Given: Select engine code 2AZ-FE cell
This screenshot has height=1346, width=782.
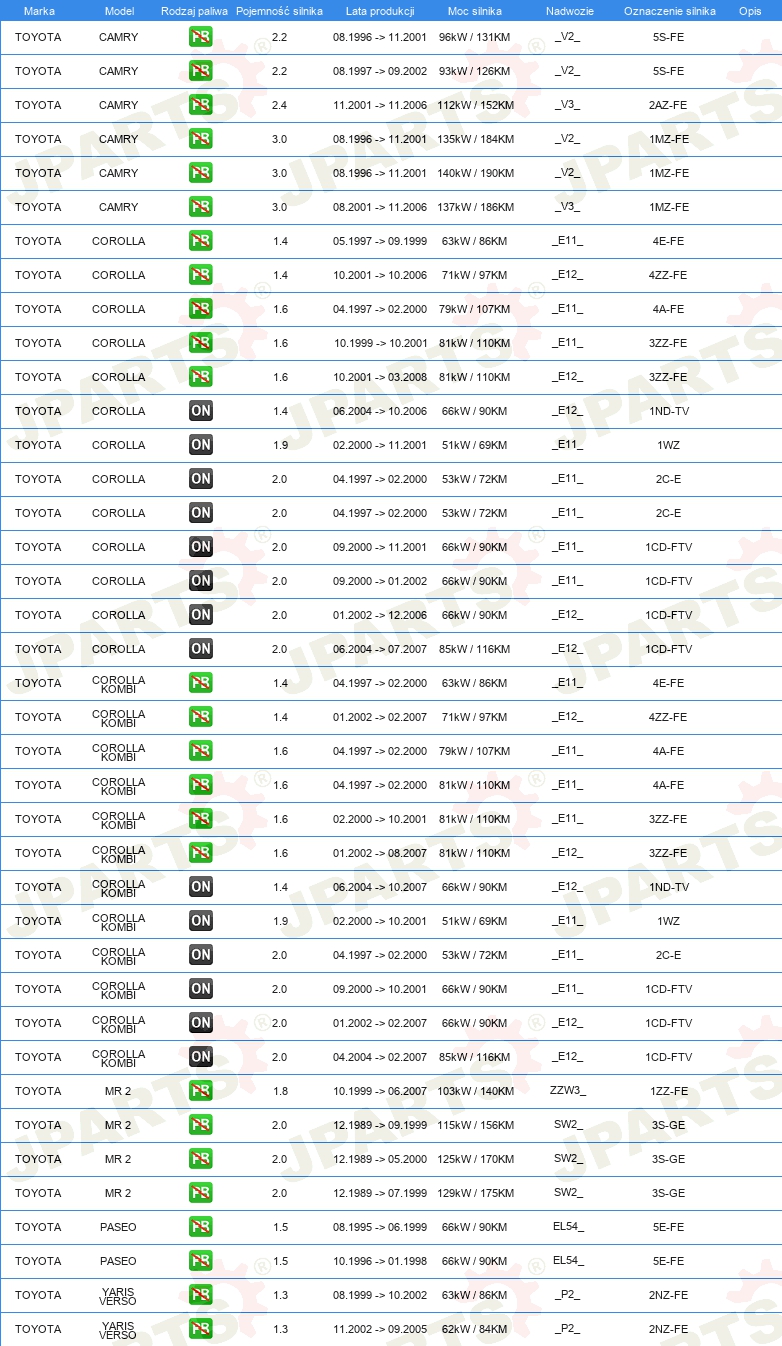Looking at the screenshot, I should 668,105.
